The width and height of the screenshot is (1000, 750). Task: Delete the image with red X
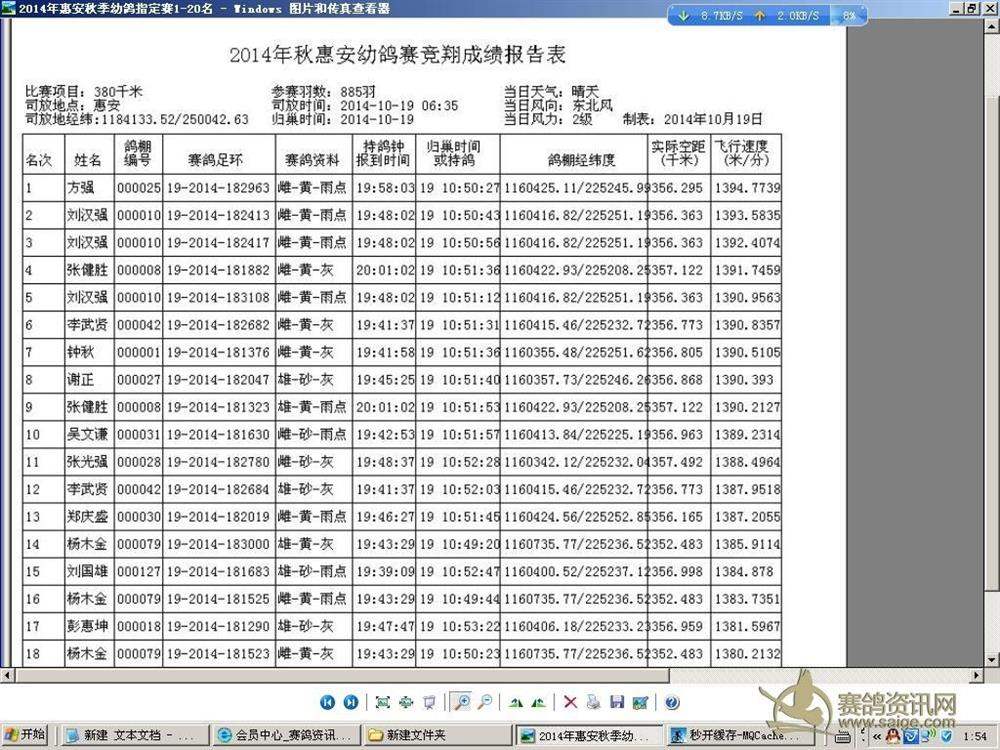(x=570, y=702)
